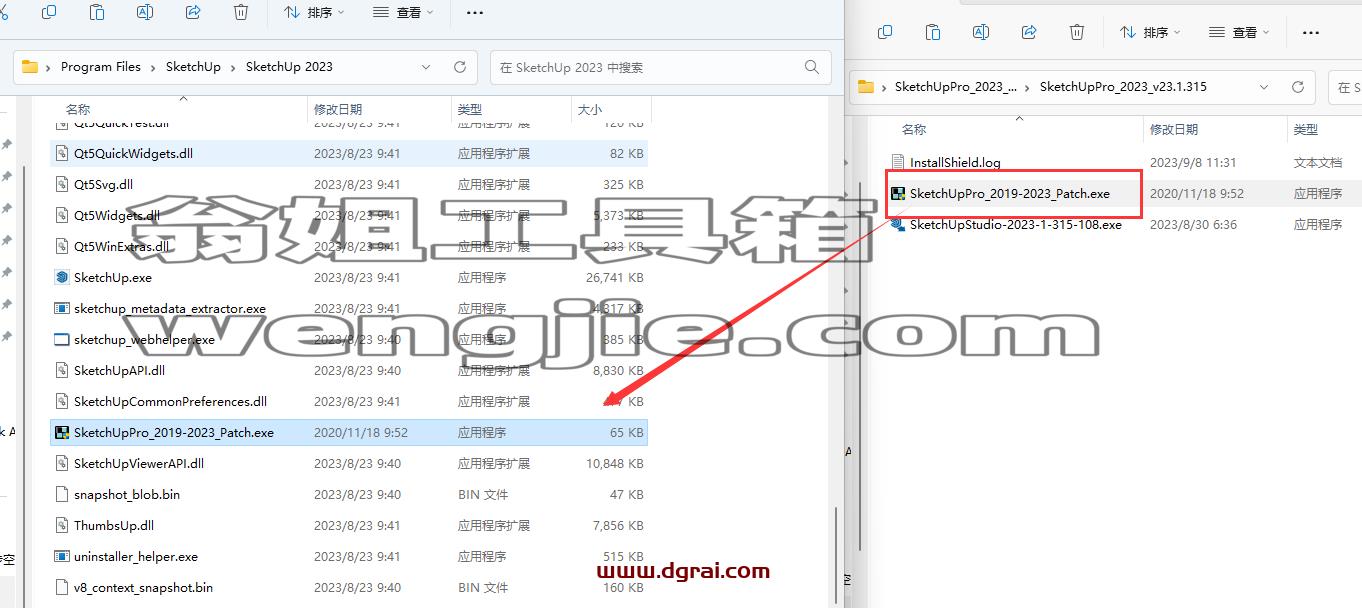Select SketchUp.exe in left window
Screen dimensions: 1362x608
pyautogui.click(x=349, y=278)
